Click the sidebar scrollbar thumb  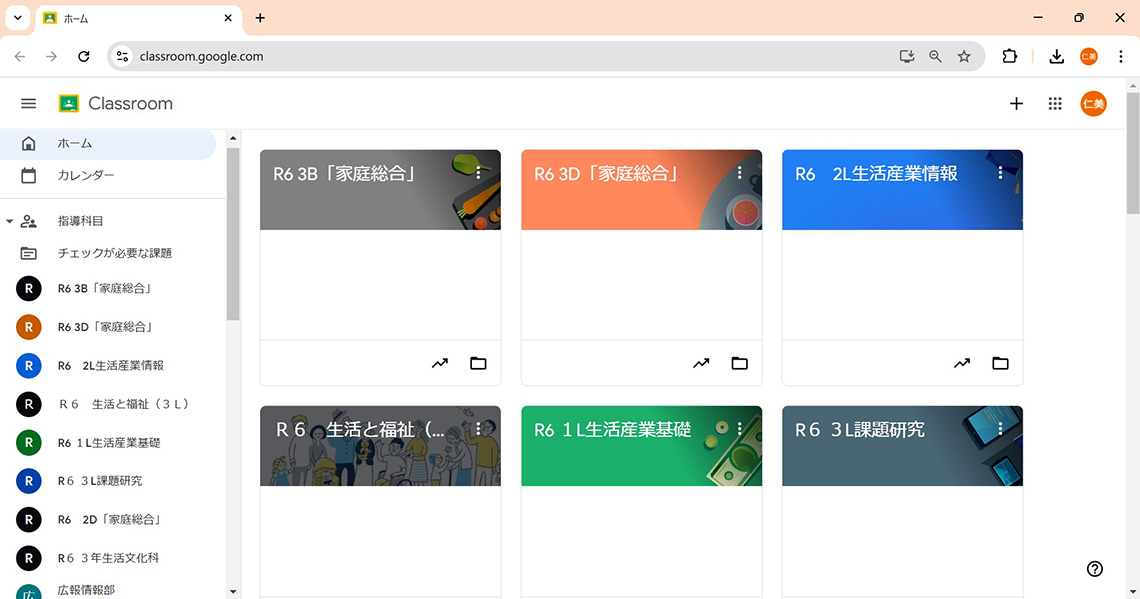233,234
